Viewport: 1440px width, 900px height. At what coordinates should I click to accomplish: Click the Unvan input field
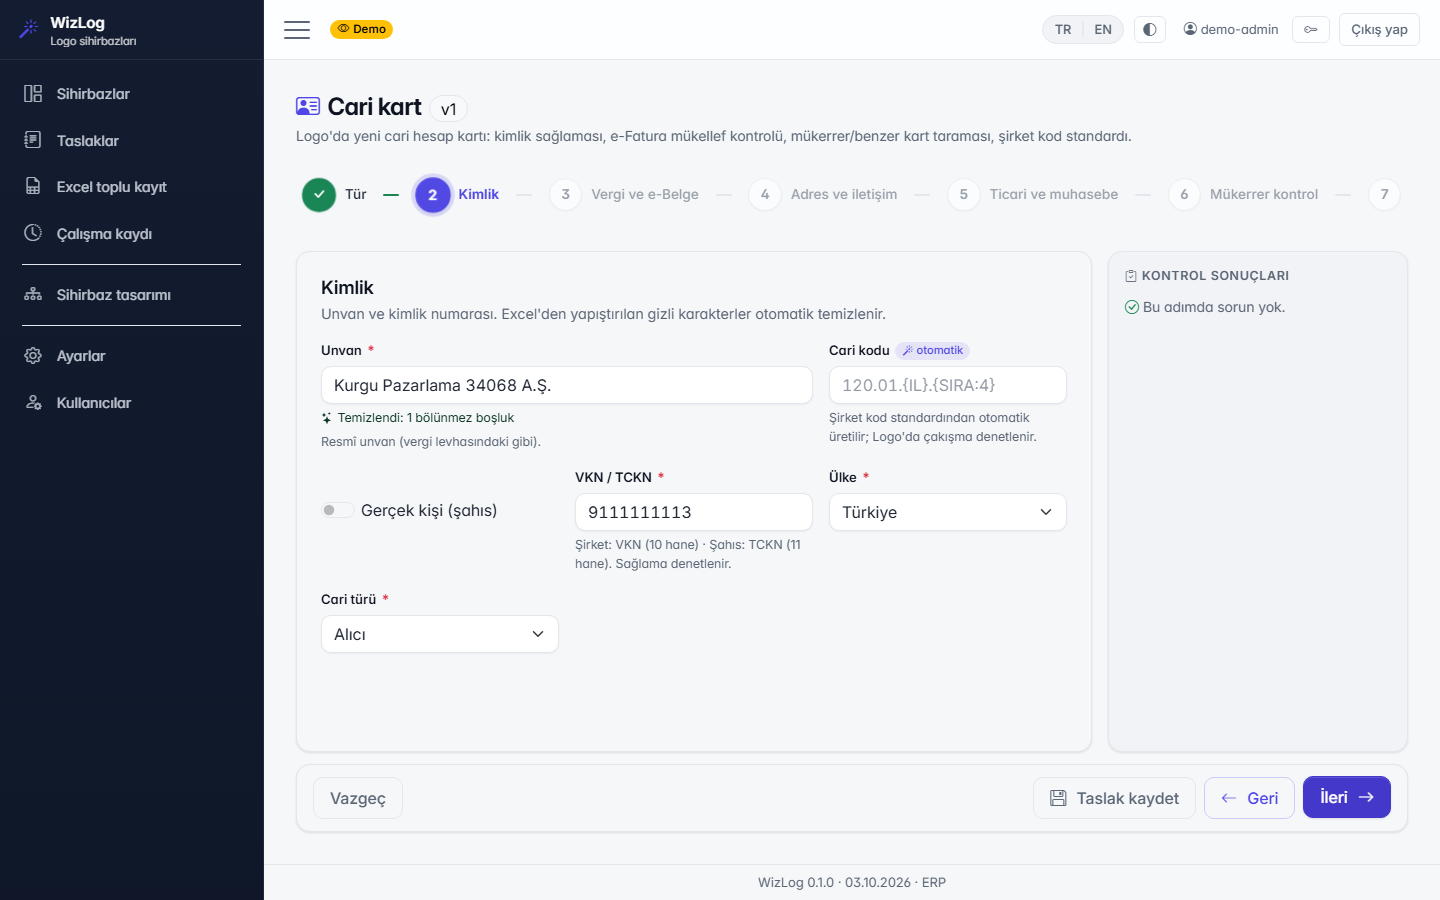(567, 385)
